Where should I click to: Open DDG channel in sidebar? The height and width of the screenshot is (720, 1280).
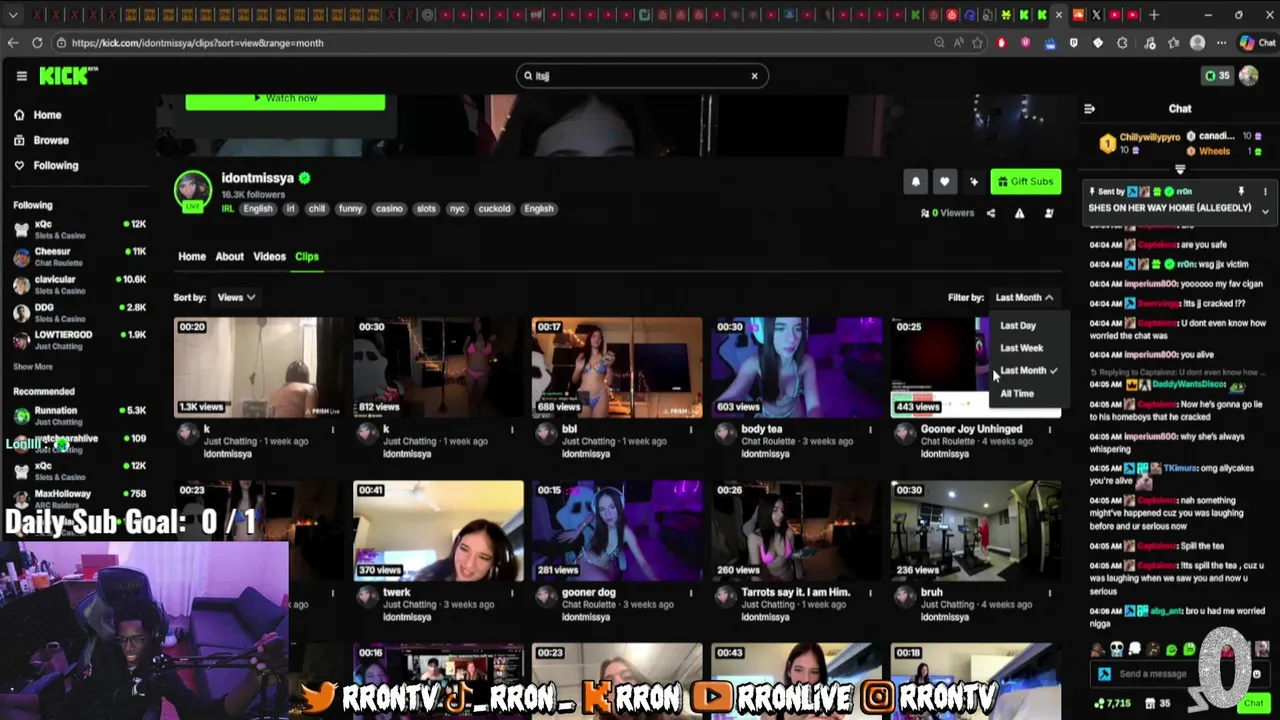80,313
